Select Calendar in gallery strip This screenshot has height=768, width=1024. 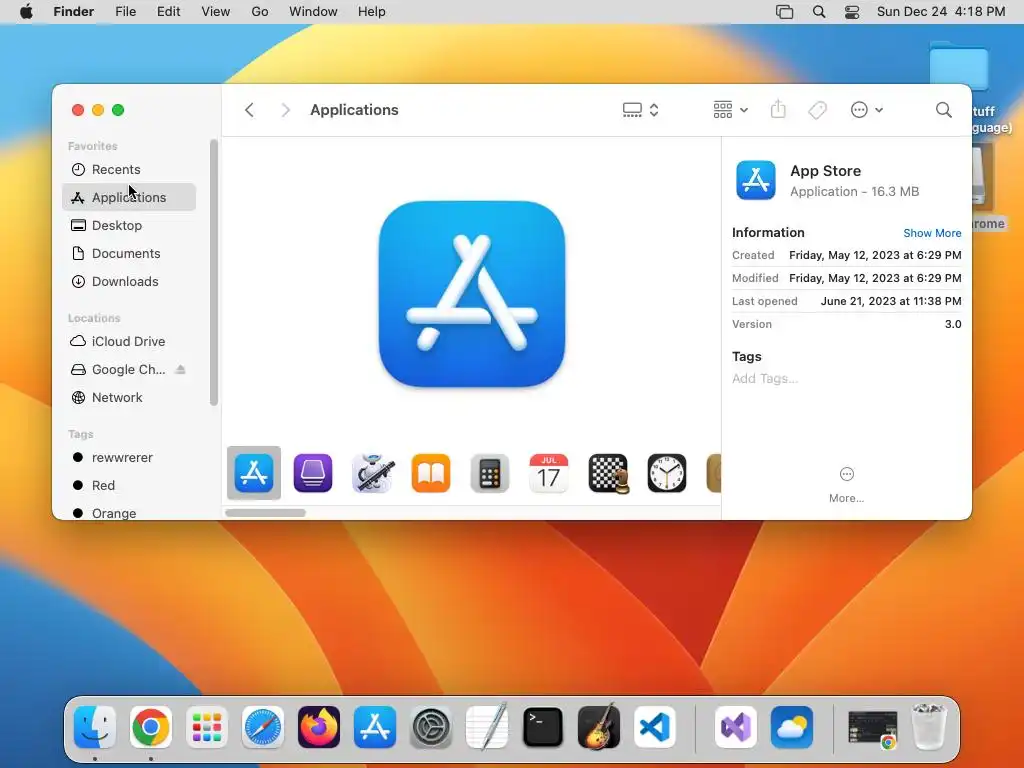(x=549, y=473)
